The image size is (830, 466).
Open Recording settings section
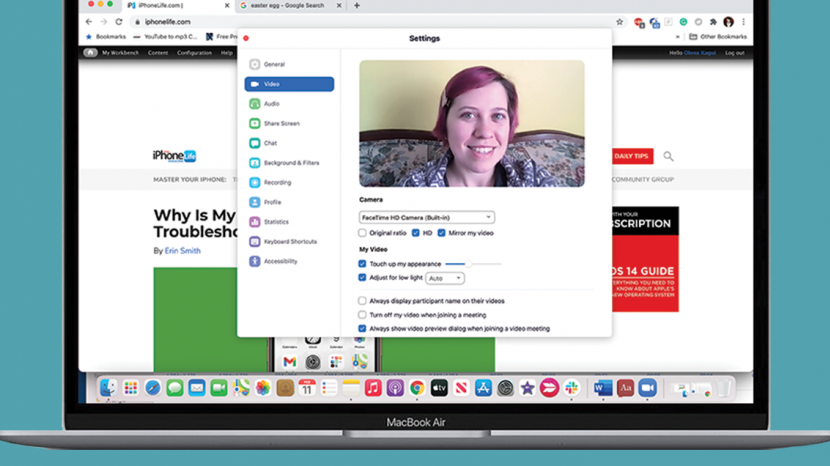click(x=289, y=182)
